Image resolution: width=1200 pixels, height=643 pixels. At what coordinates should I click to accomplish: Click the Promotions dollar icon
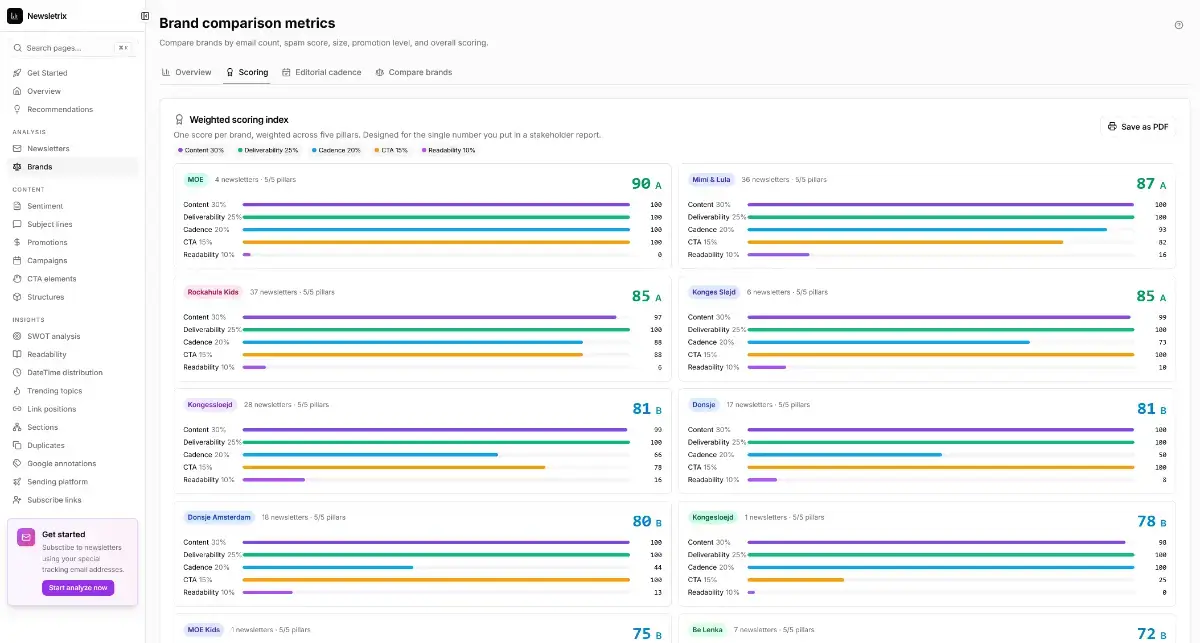(x=17, y=242)
